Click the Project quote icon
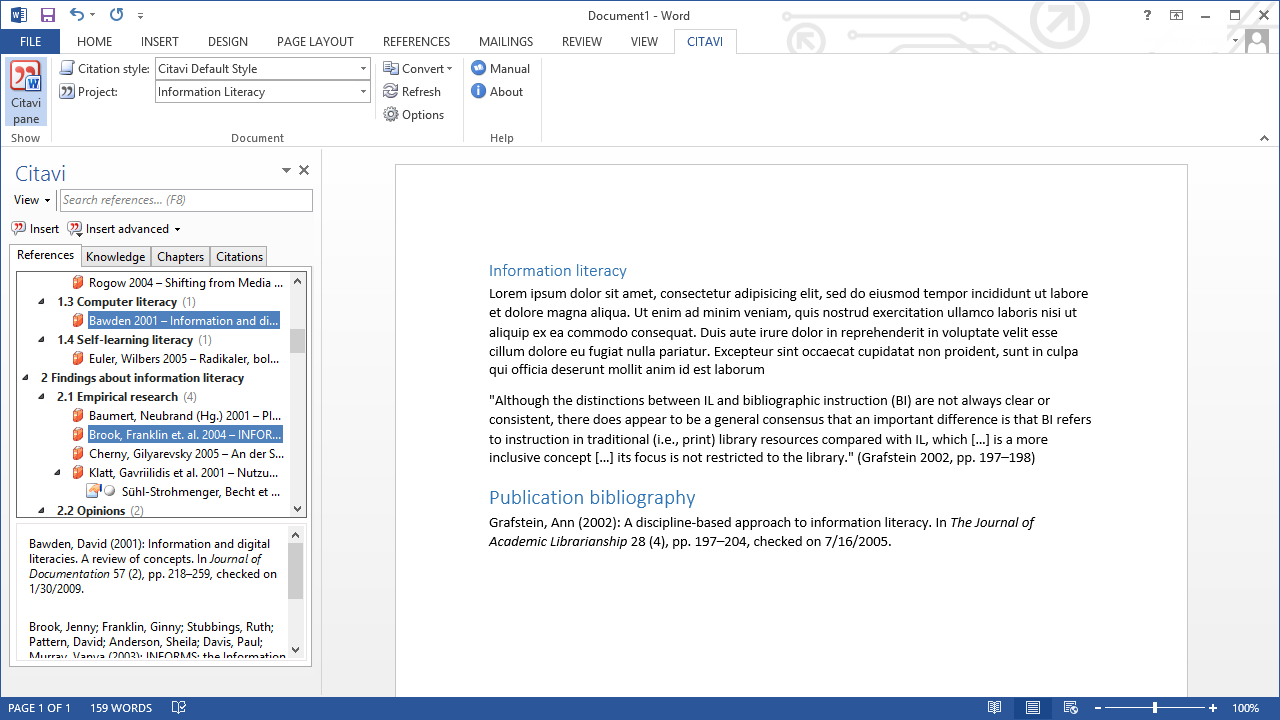The image size is (1280, 720). click(67, 91)
